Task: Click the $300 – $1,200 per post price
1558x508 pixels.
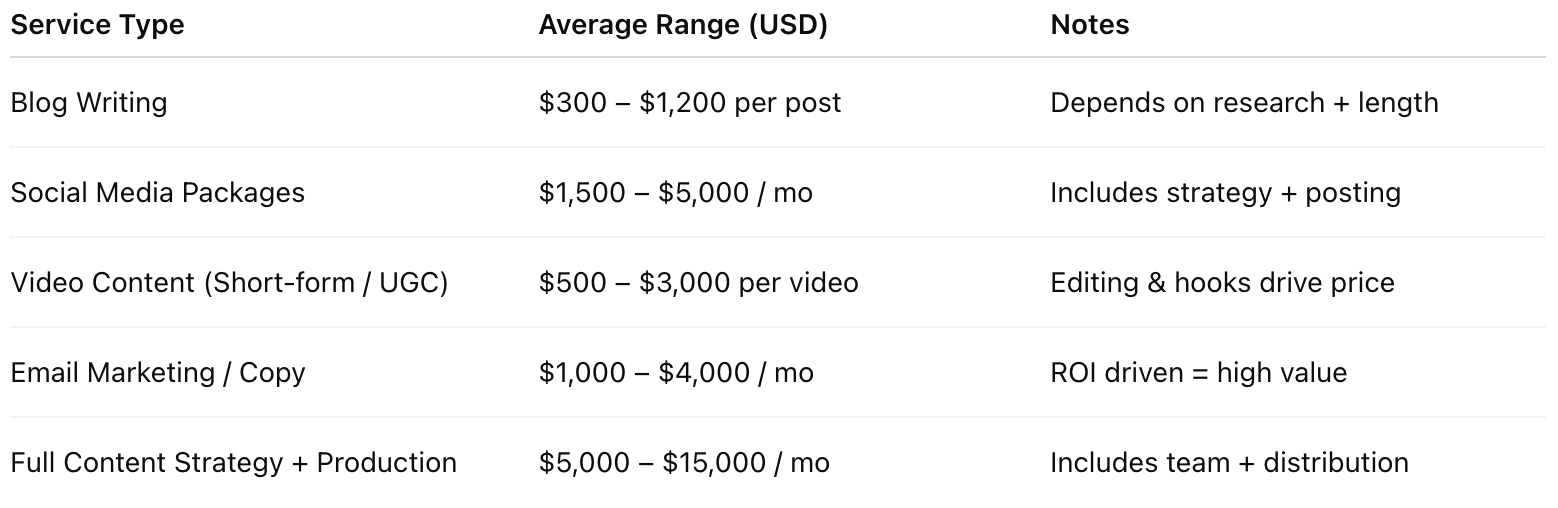Action: point(690,102)
